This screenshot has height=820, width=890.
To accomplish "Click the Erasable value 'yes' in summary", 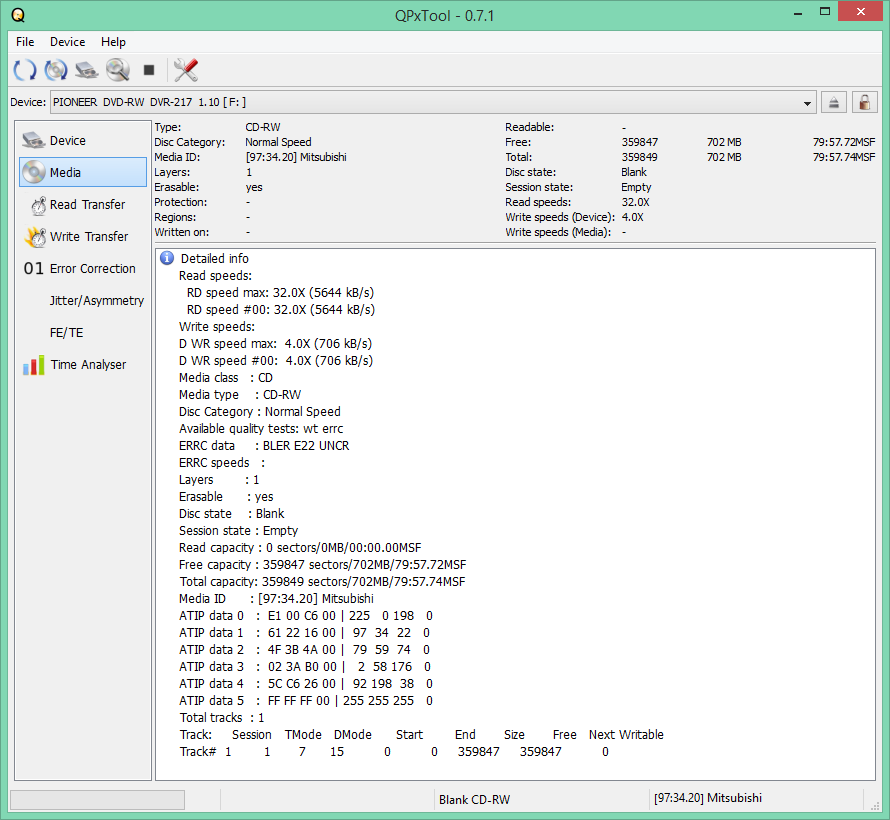I will 254,187.
